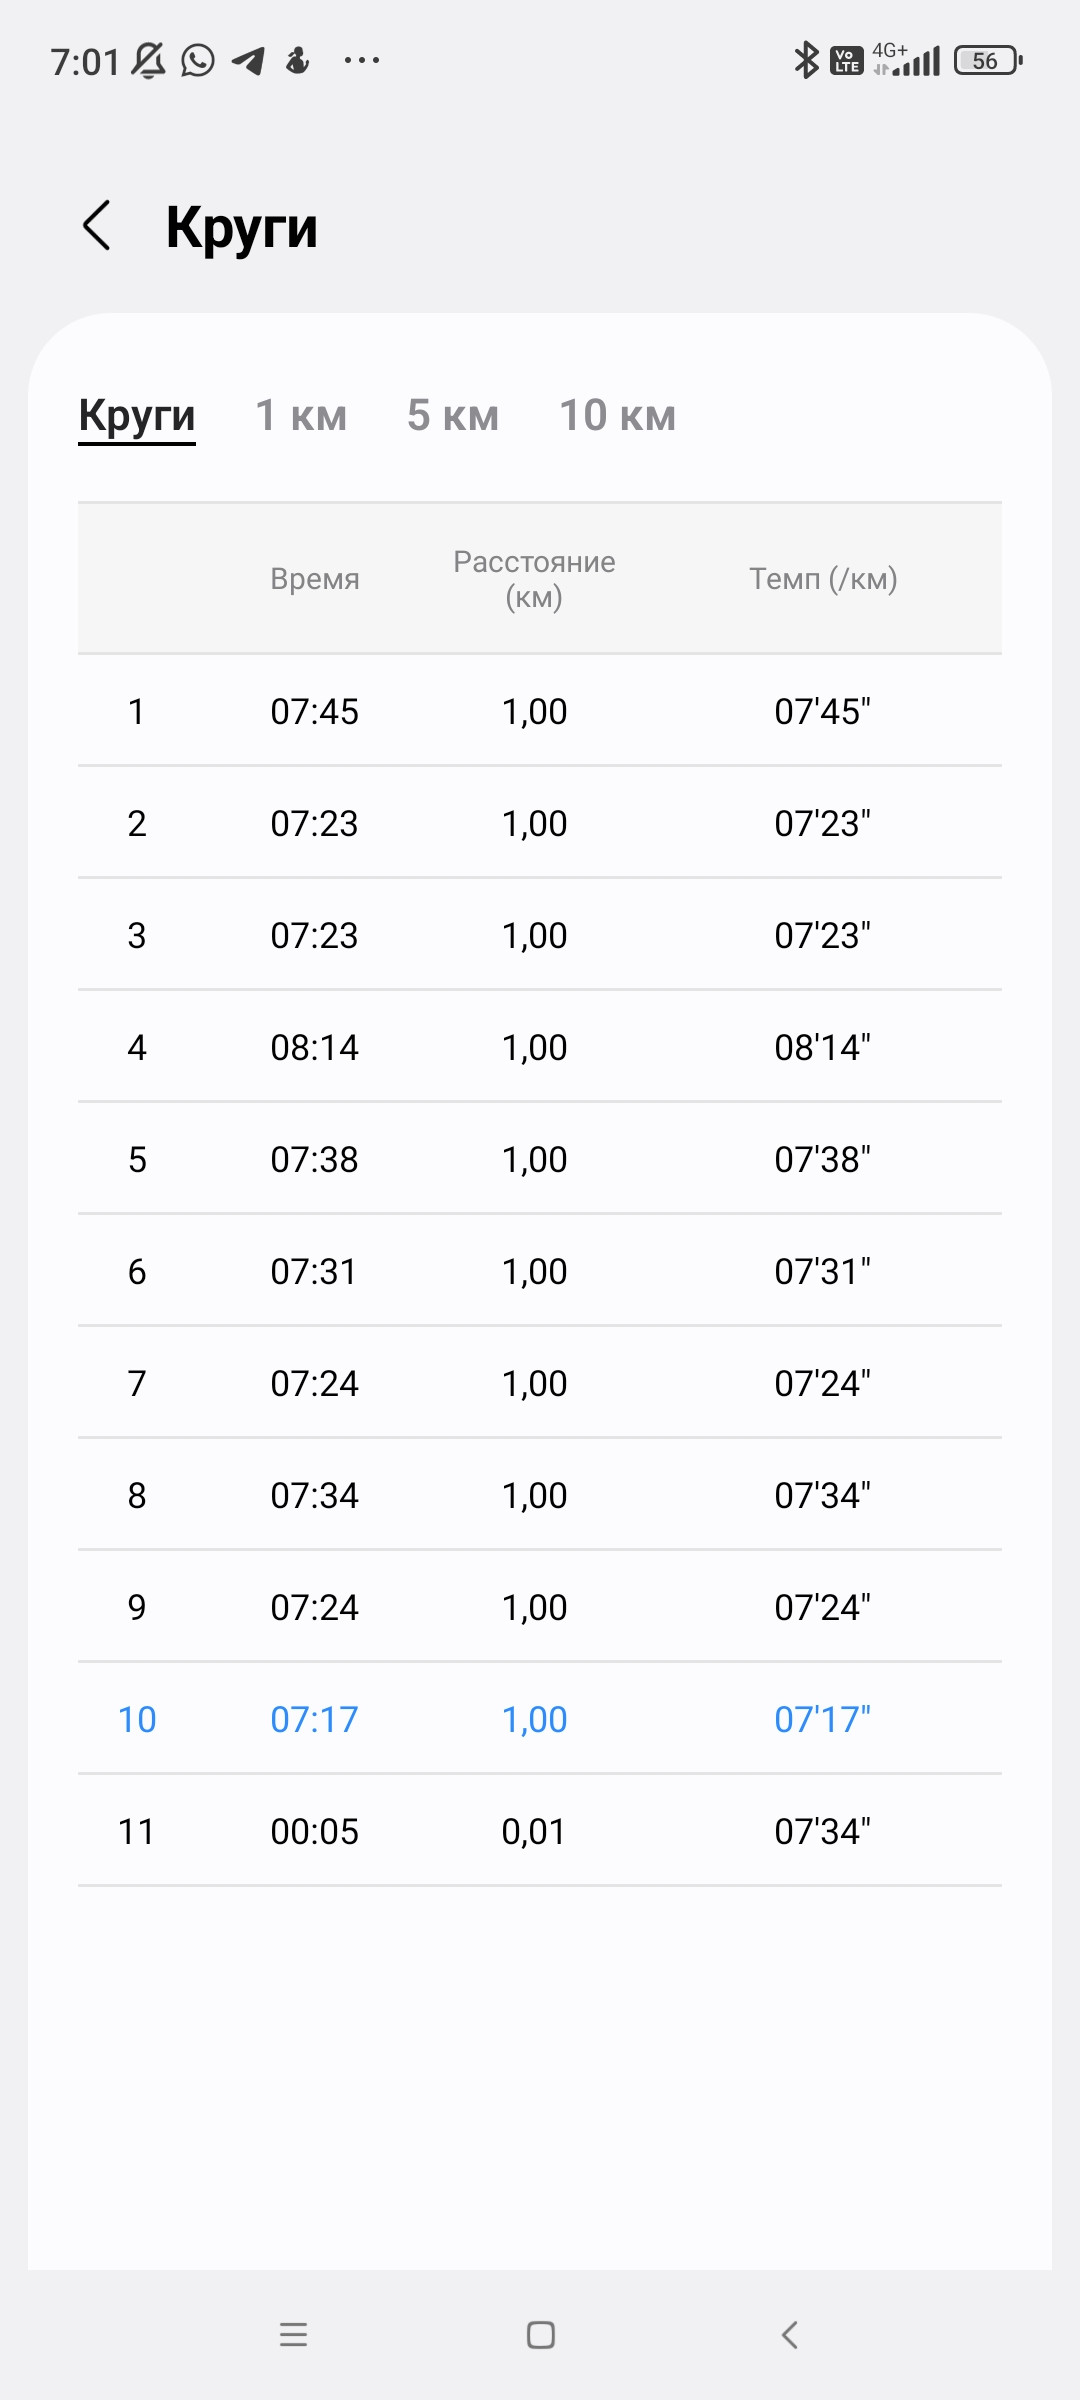Open the WhatsApp notification icon

click(x=198, y=60)
